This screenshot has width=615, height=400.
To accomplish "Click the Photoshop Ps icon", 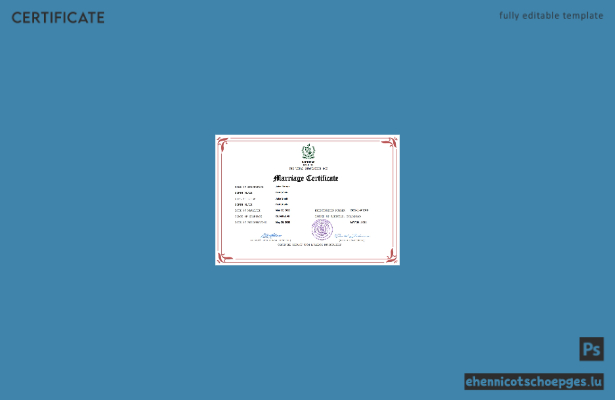I will tap(591, 349).
